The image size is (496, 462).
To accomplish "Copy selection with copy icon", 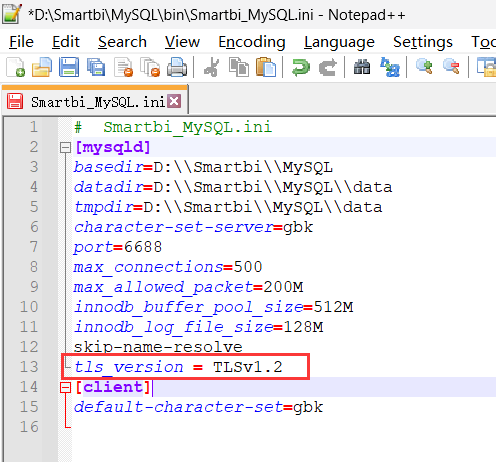I will (239, 67).
